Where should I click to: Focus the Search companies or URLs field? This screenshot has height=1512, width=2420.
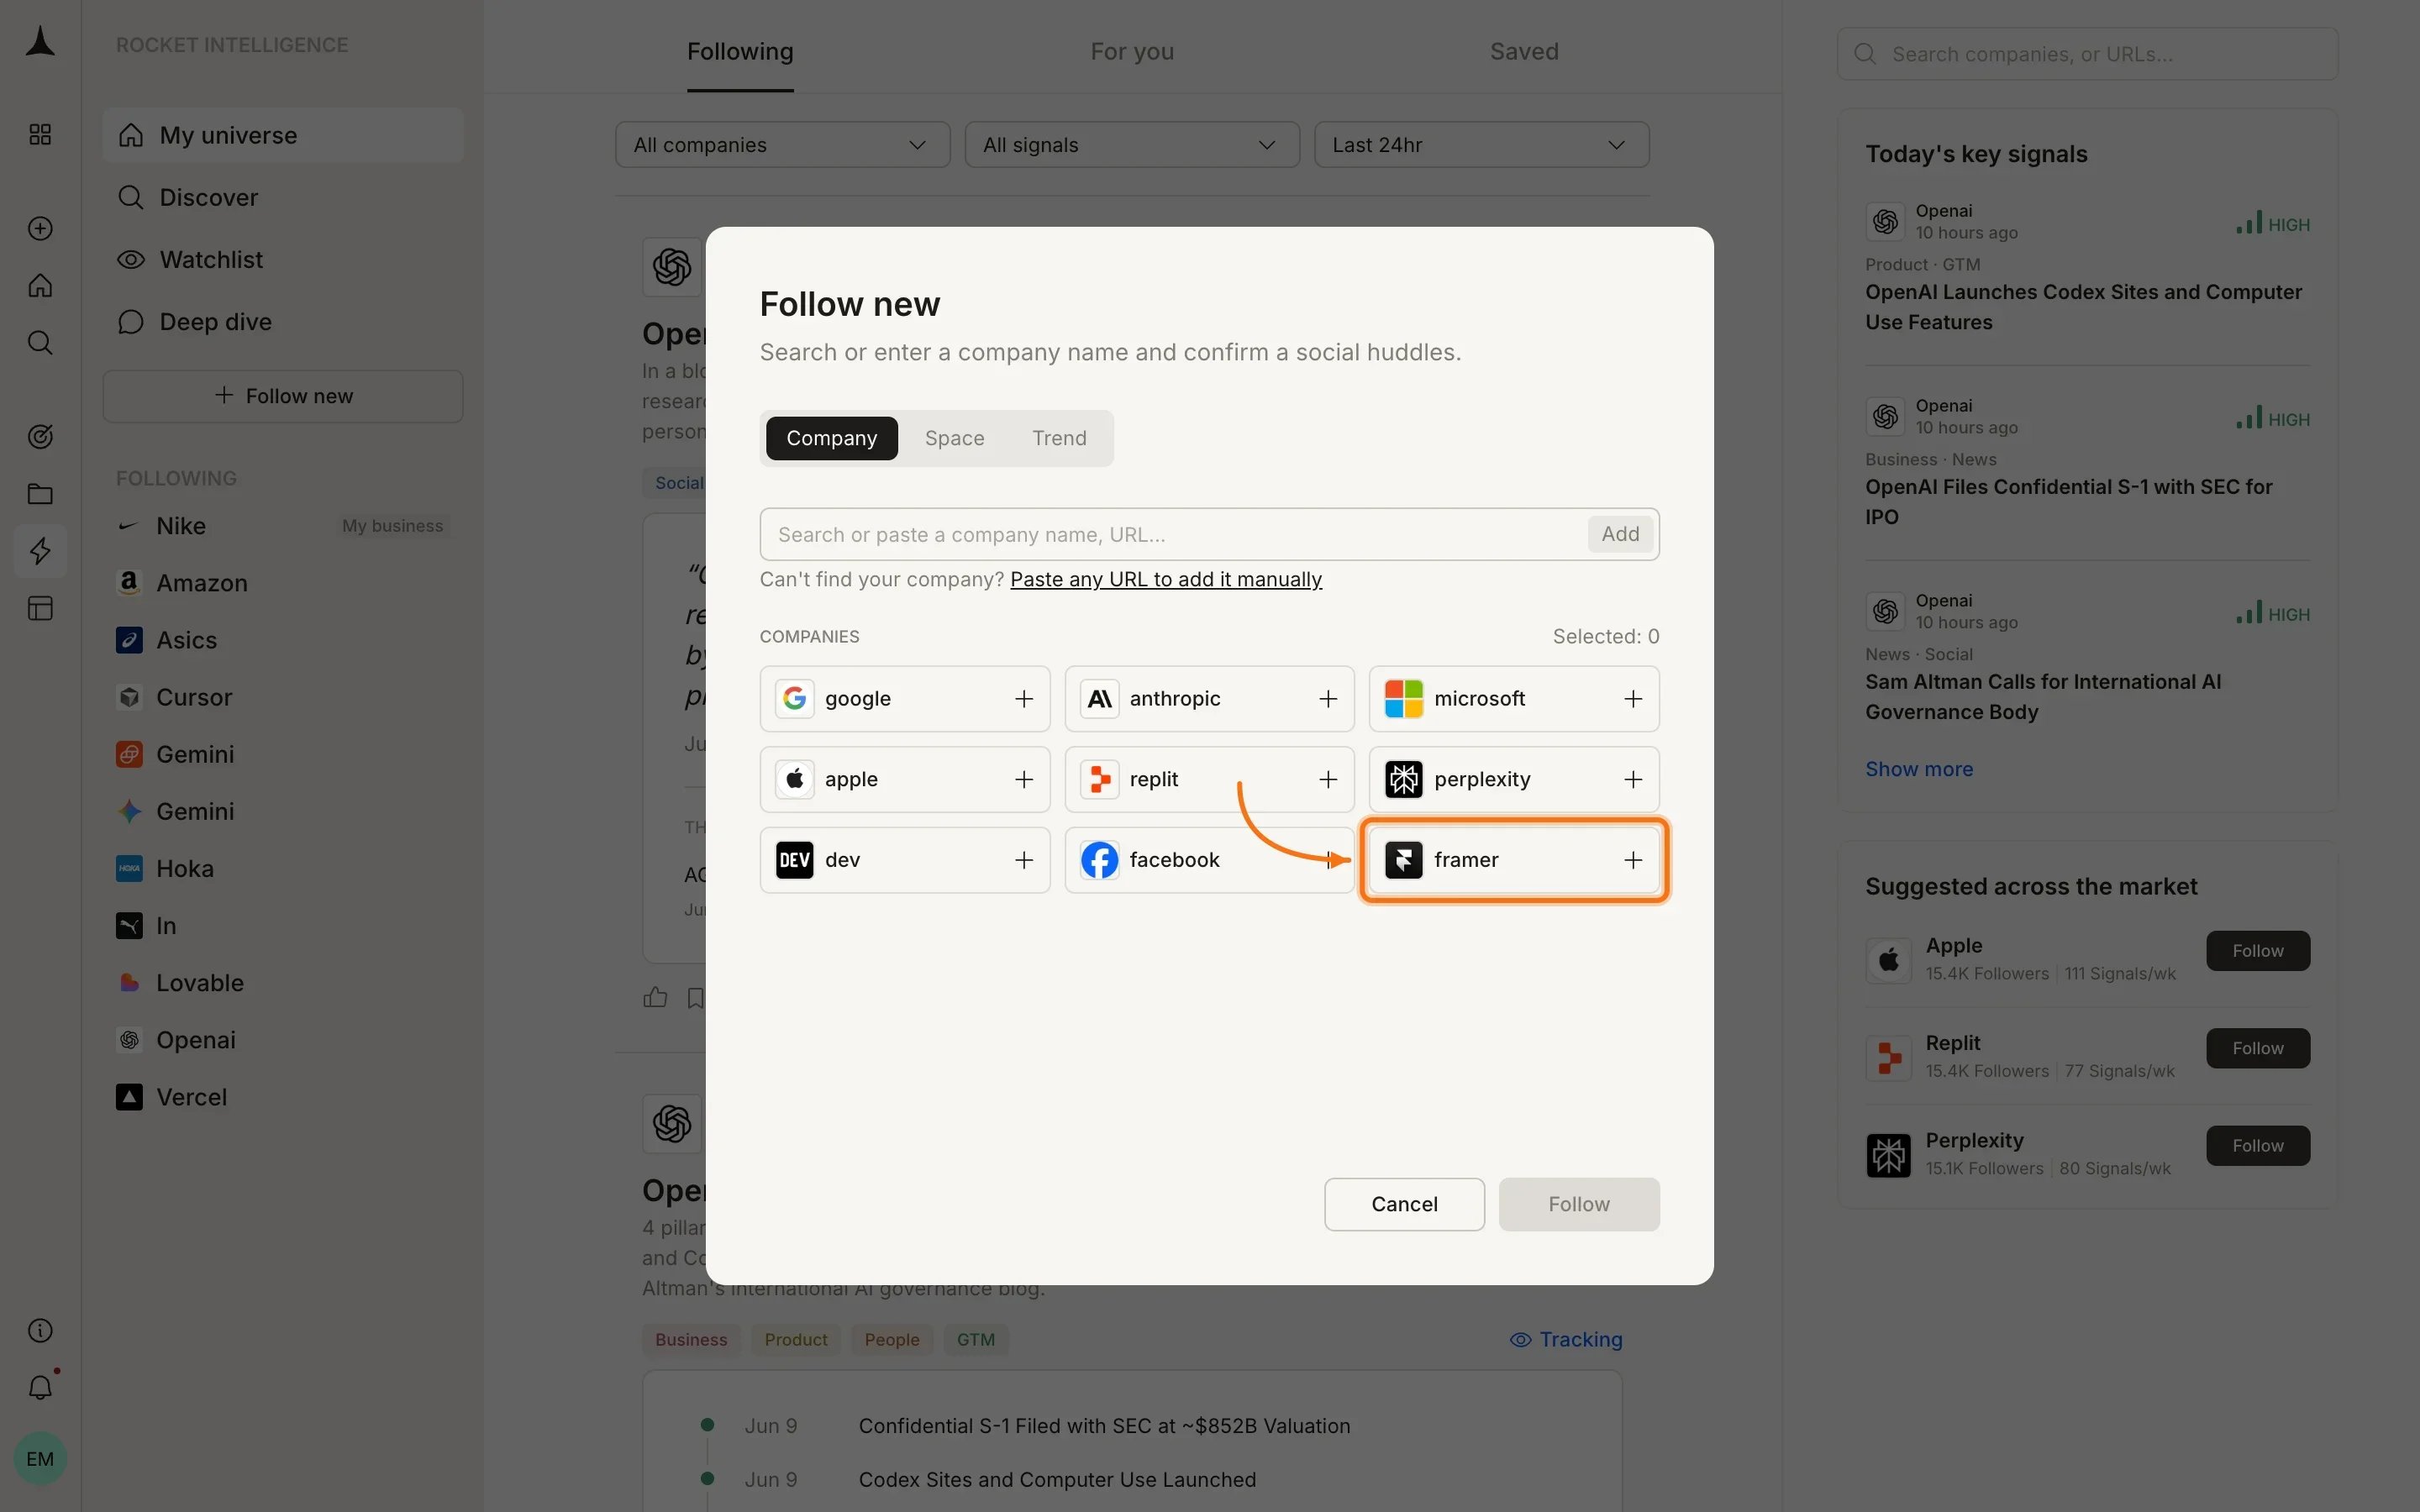[2088, 54]
